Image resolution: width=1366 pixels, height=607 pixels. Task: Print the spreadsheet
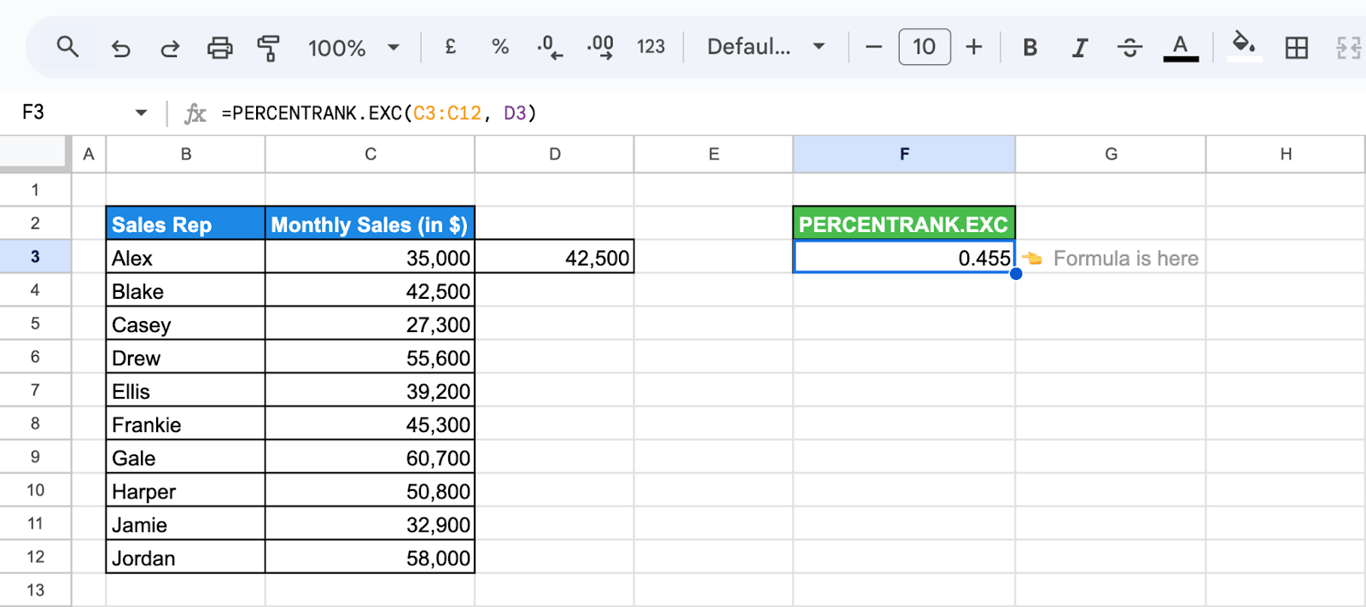click(x=219, y=47)
